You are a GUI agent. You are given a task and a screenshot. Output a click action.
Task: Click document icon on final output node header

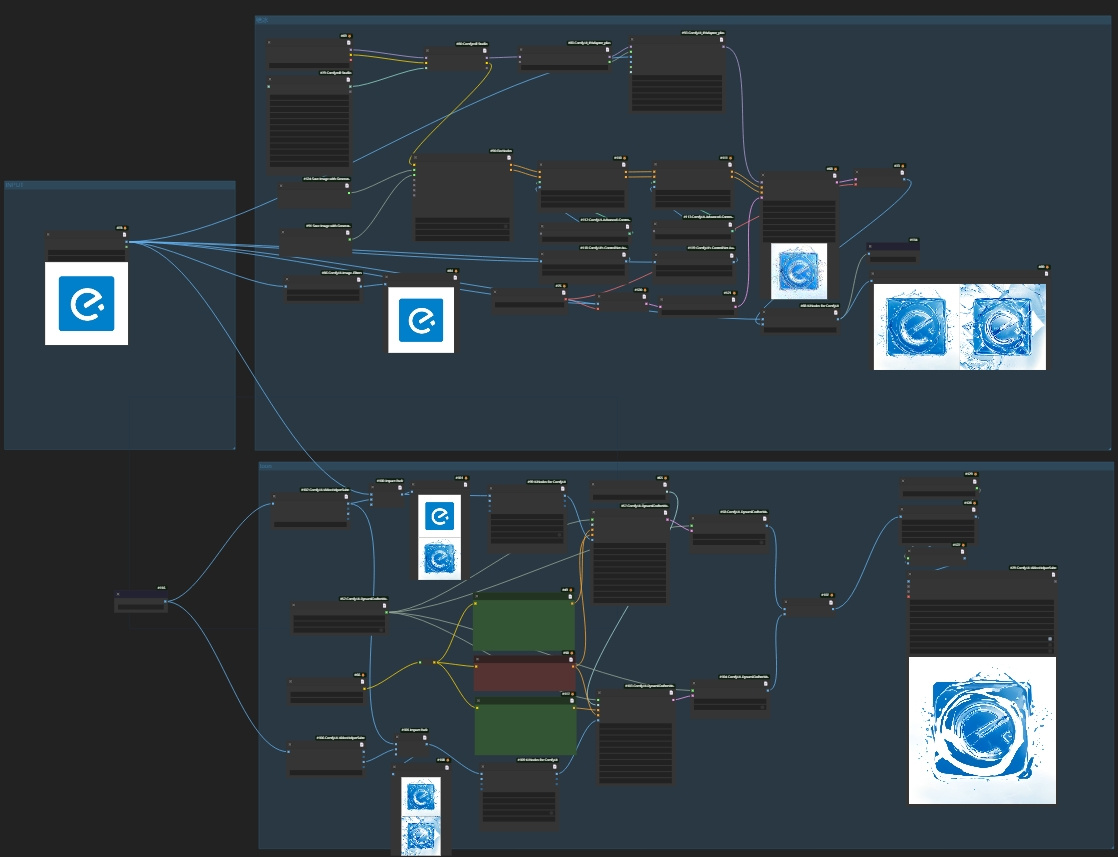(x=1053, y=575)
